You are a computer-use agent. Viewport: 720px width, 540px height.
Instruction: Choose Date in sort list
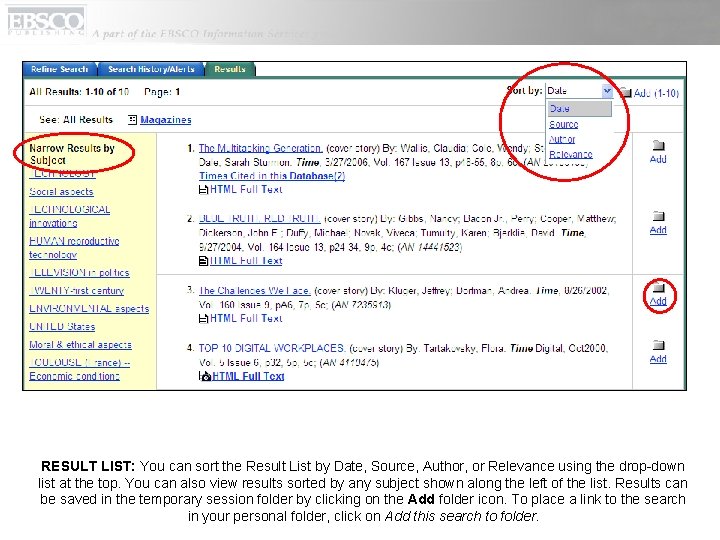point(579,109)
